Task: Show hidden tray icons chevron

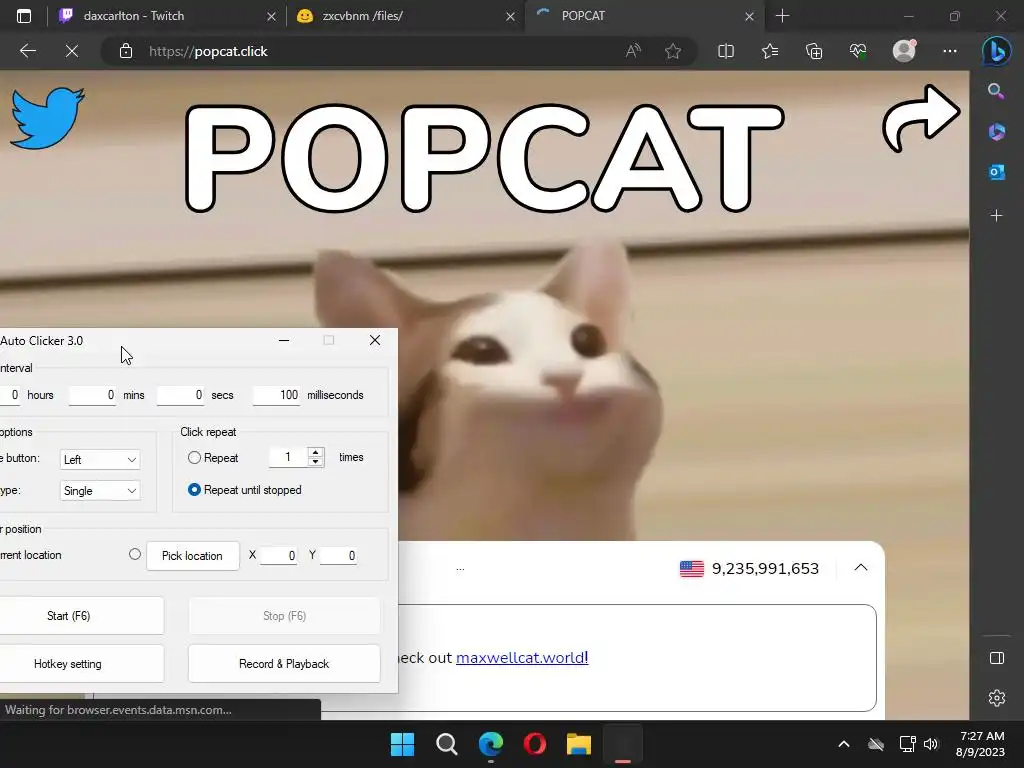Action: coord(844,744)
